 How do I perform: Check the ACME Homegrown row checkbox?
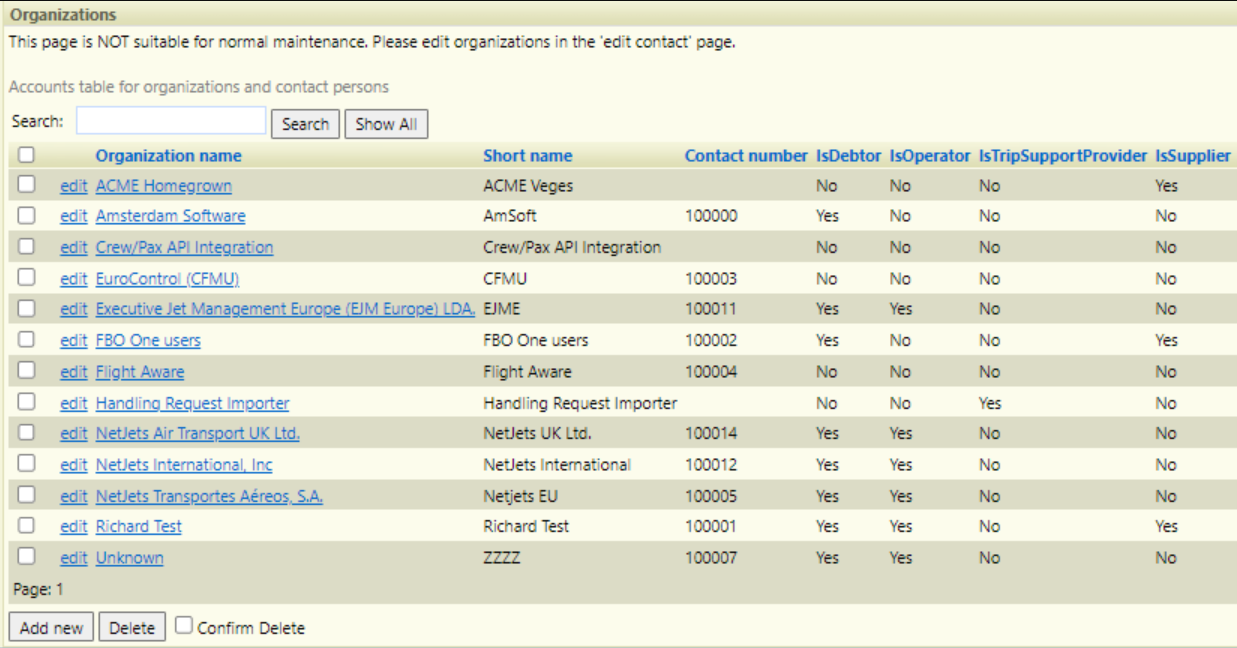click(x=26, y=185)
